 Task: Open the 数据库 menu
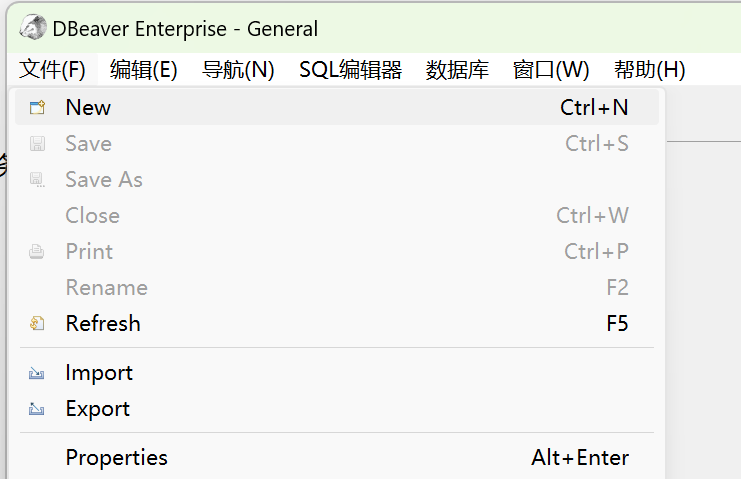(457, 69)
